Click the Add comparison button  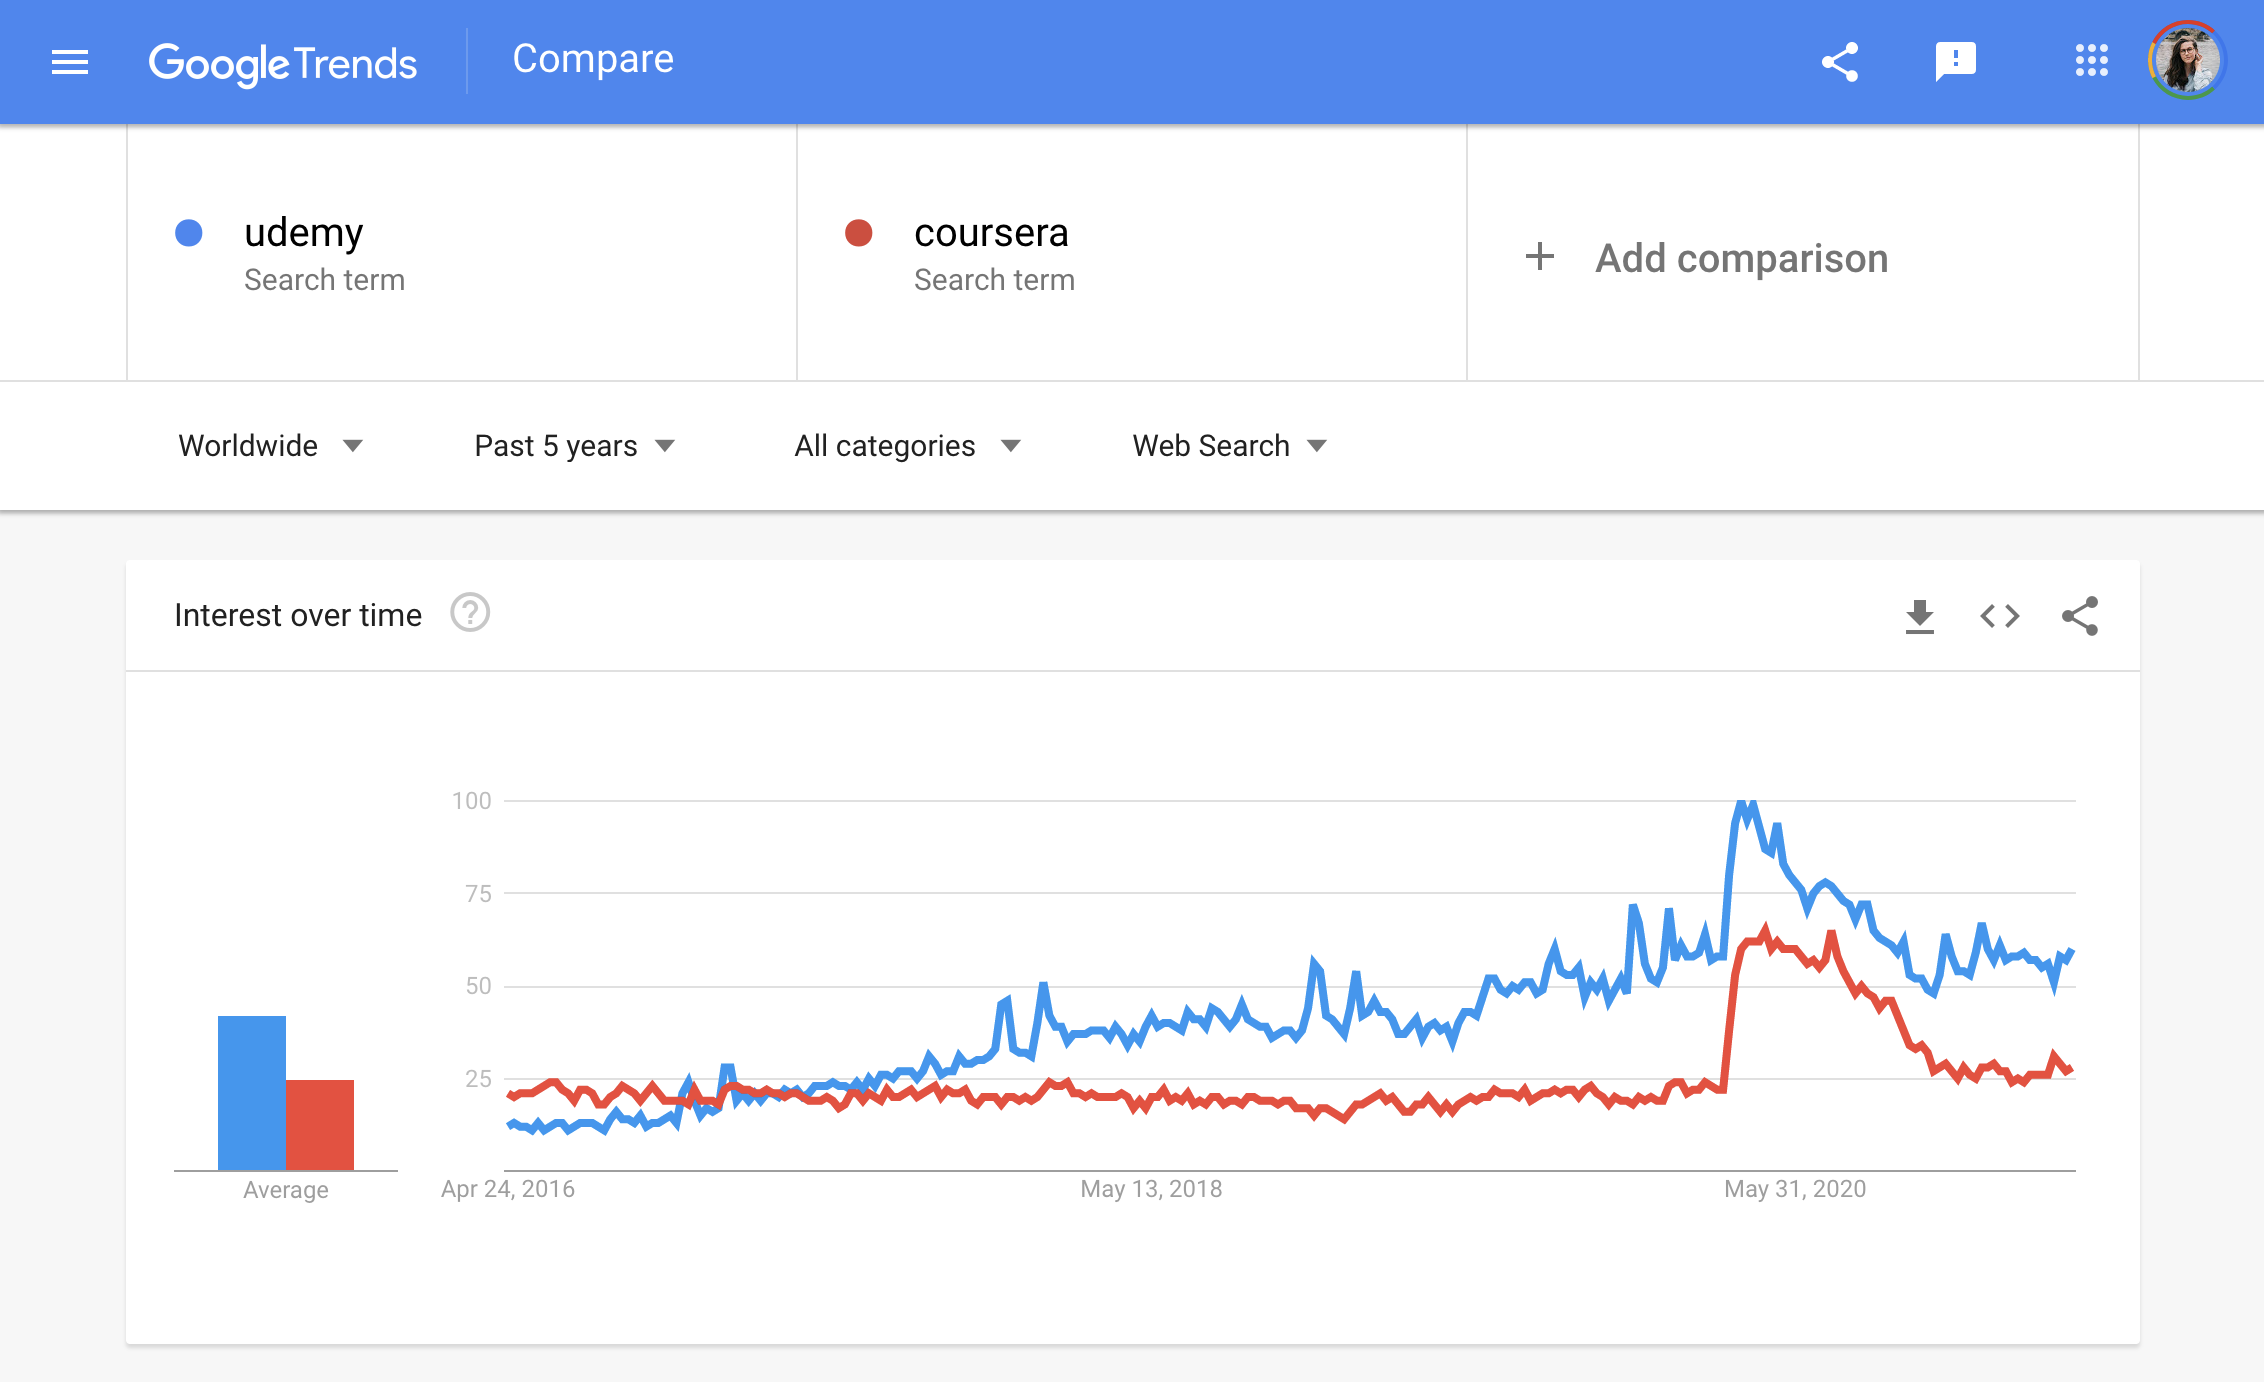pos(1707,258)
